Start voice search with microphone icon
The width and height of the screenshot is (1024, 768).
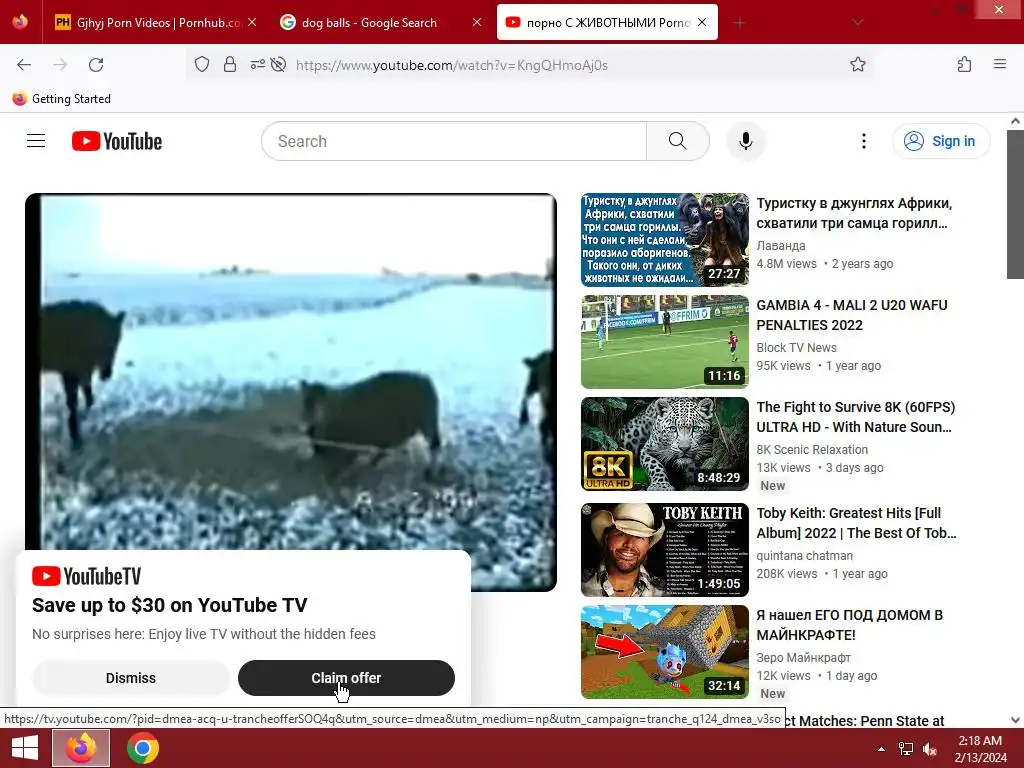click(x=745, y=141)
